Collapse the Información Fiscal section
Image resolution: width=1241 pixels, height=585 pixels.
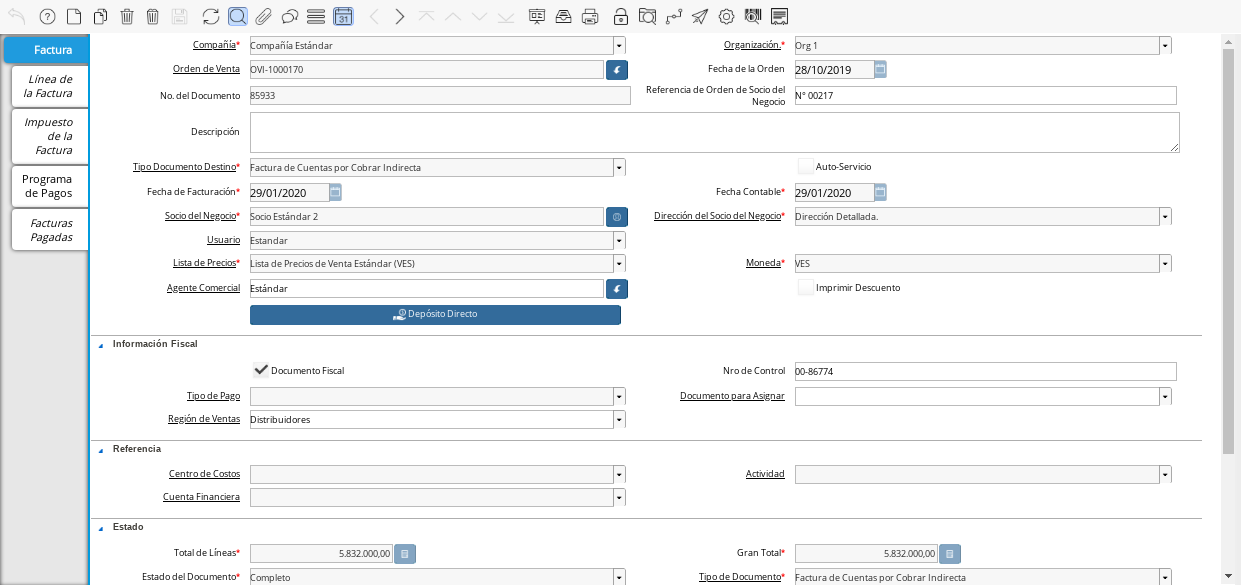pos(100,344)
